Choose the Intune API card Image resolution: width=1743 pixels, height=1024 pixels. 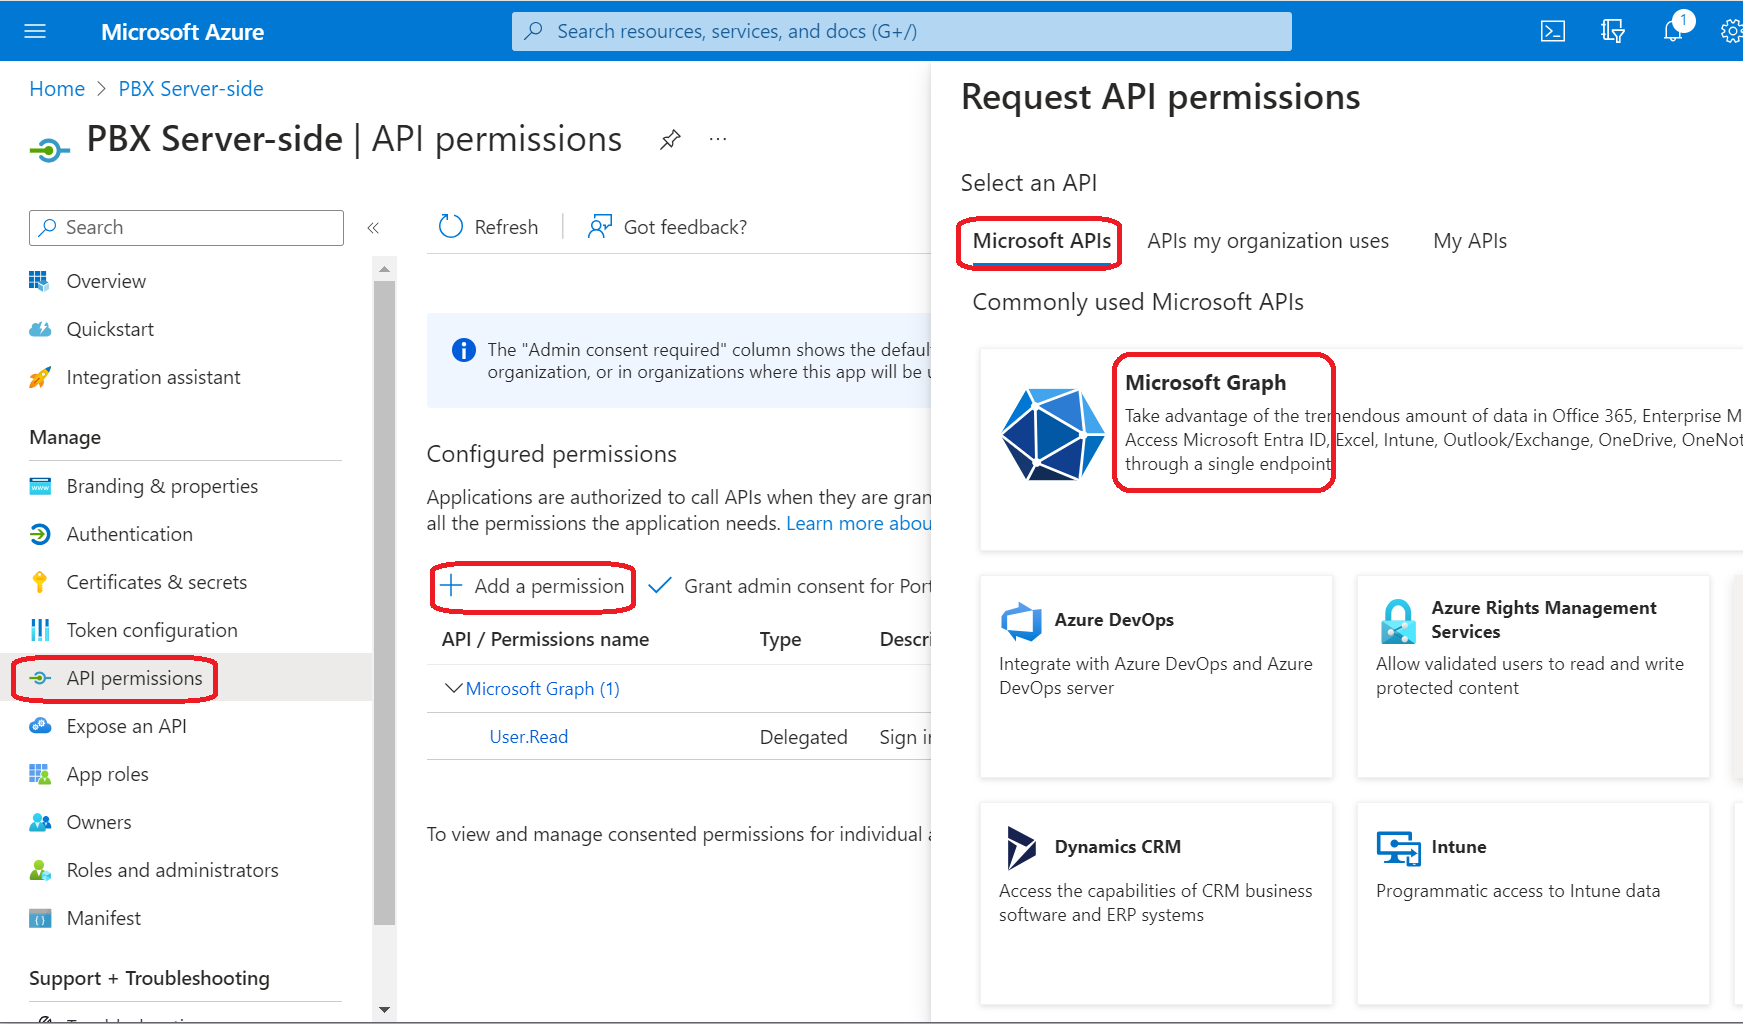[1532, 902]
